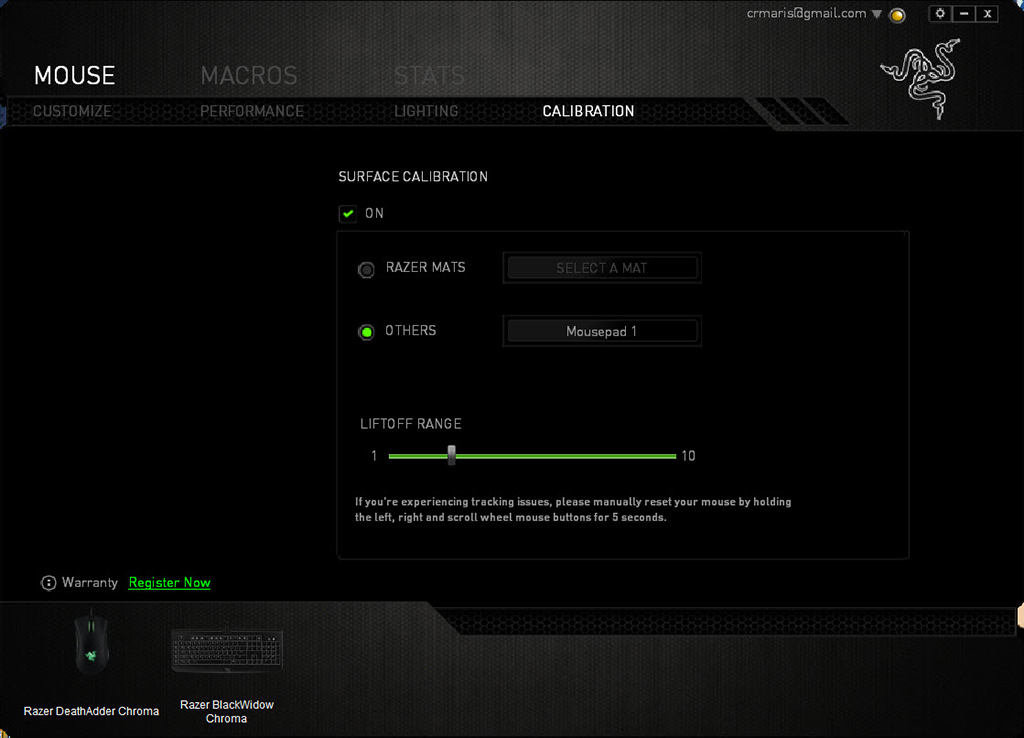Click the Warranty label
The height and width of the screenshot is (738, 1024).
(x=89, y=583)
